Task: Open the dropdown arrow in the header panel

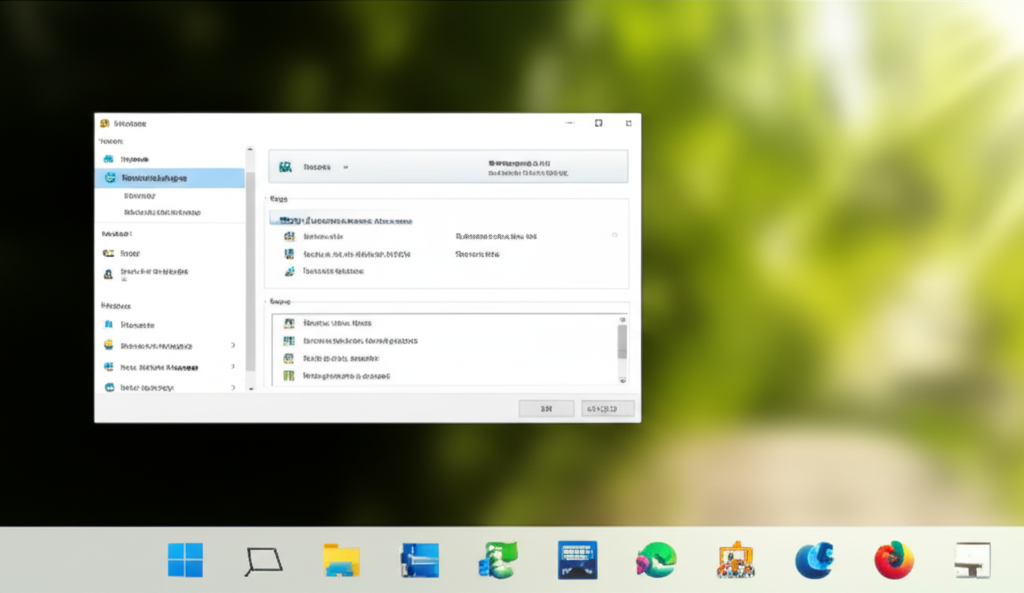Action: click(x=346, y=167)
